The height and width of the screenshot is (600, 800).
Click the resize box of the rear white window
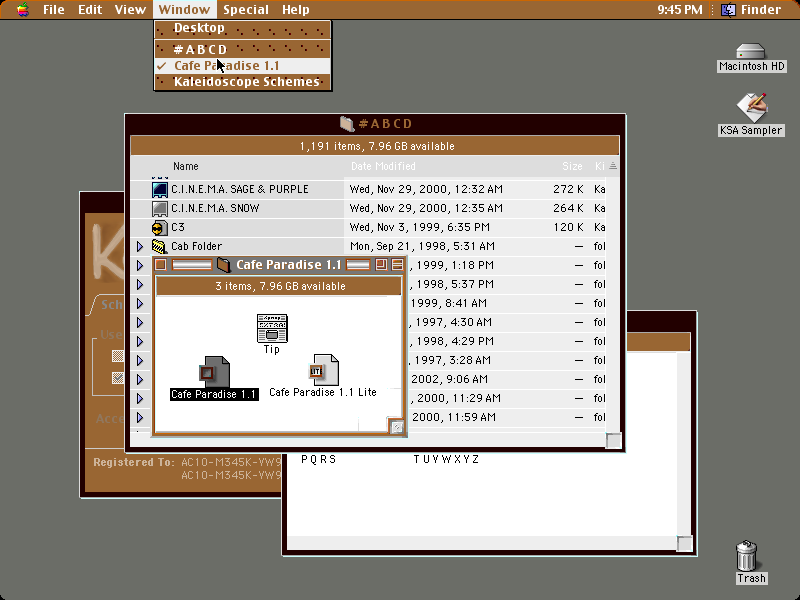[684, 543]
